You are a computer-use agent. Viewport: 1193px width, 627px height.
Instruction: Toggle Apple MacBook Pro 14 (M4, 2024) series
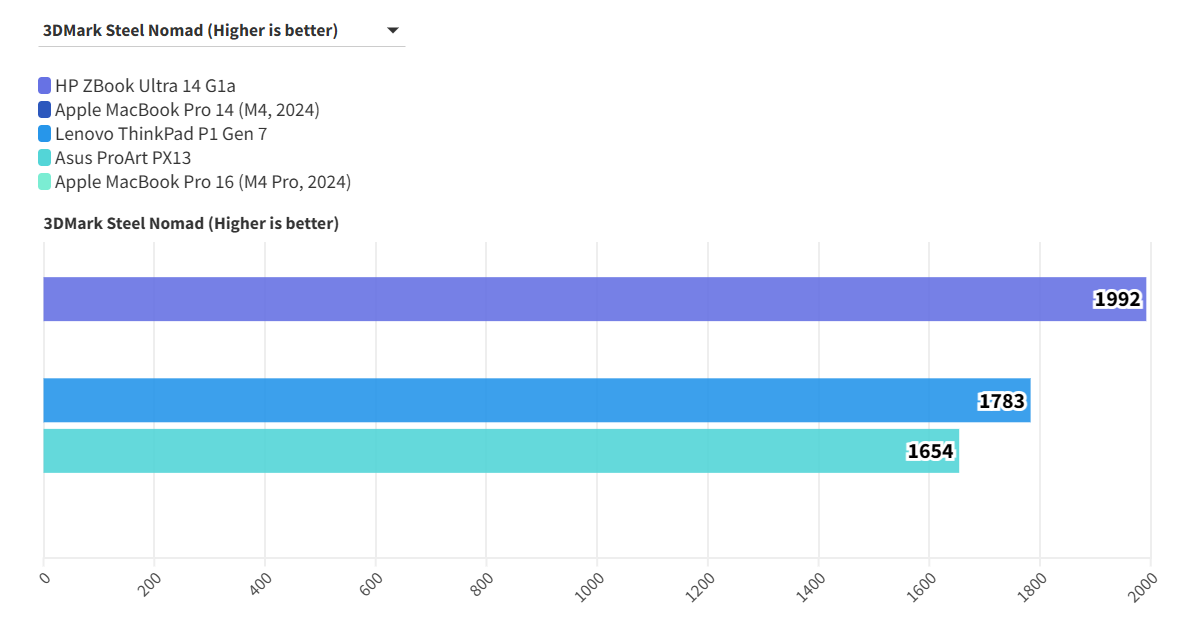click(x=187, y=110)
